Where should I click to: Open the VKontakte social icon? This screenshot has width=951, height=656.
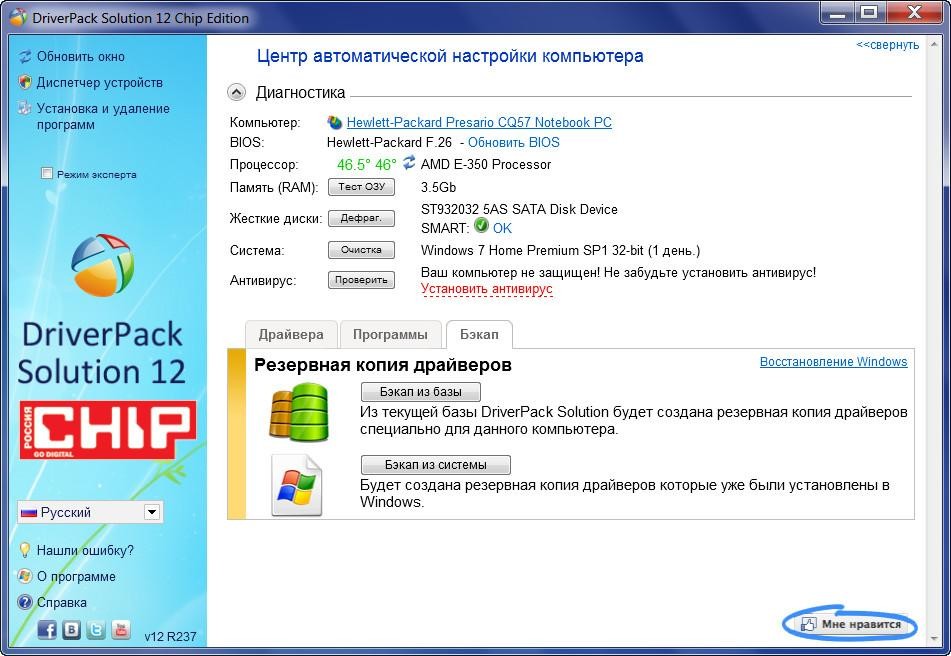(72, 630)
